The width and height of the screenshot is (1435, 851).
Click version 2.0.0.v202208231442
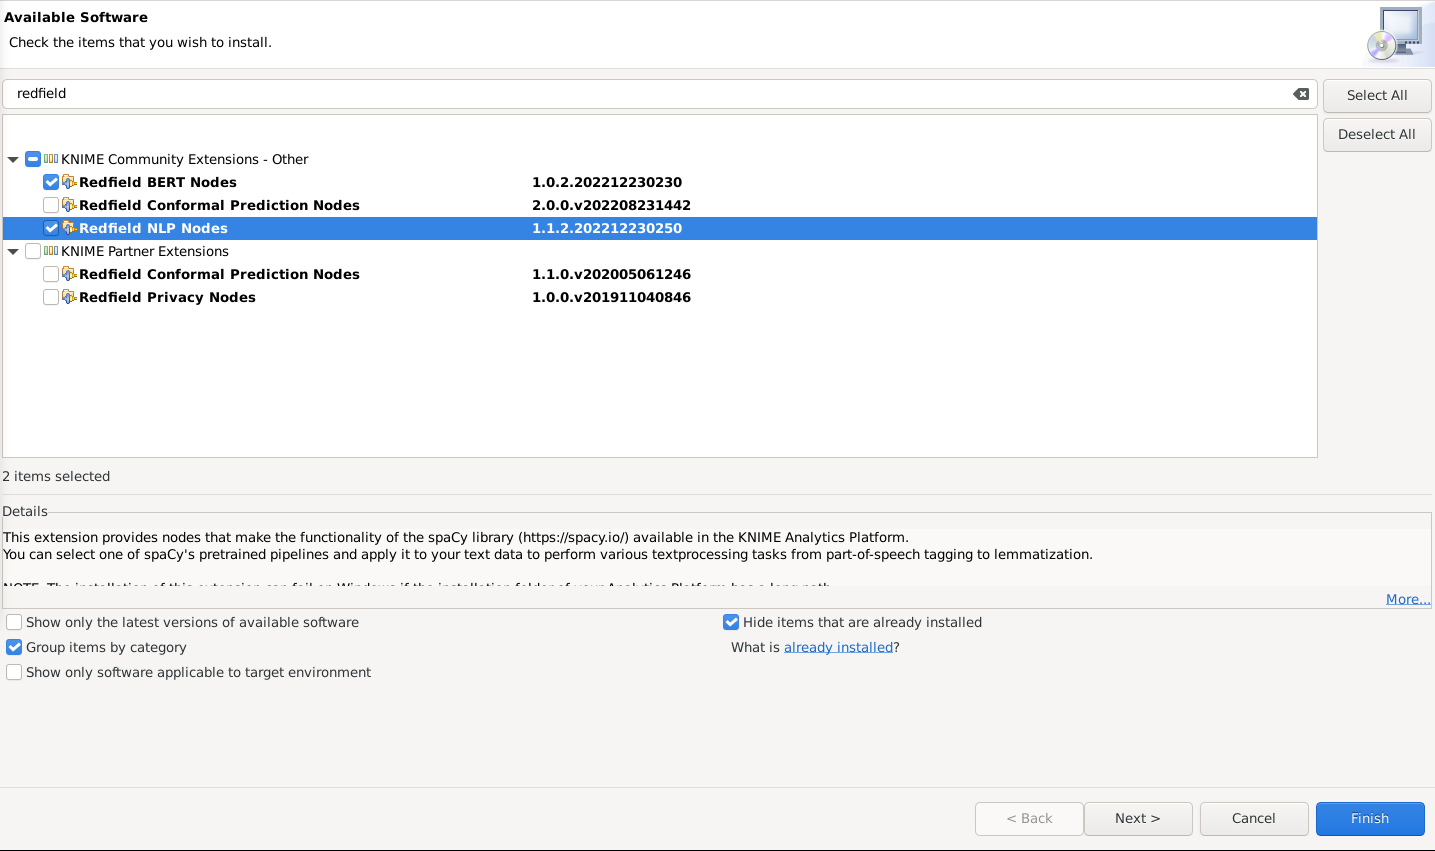(611, 205)
